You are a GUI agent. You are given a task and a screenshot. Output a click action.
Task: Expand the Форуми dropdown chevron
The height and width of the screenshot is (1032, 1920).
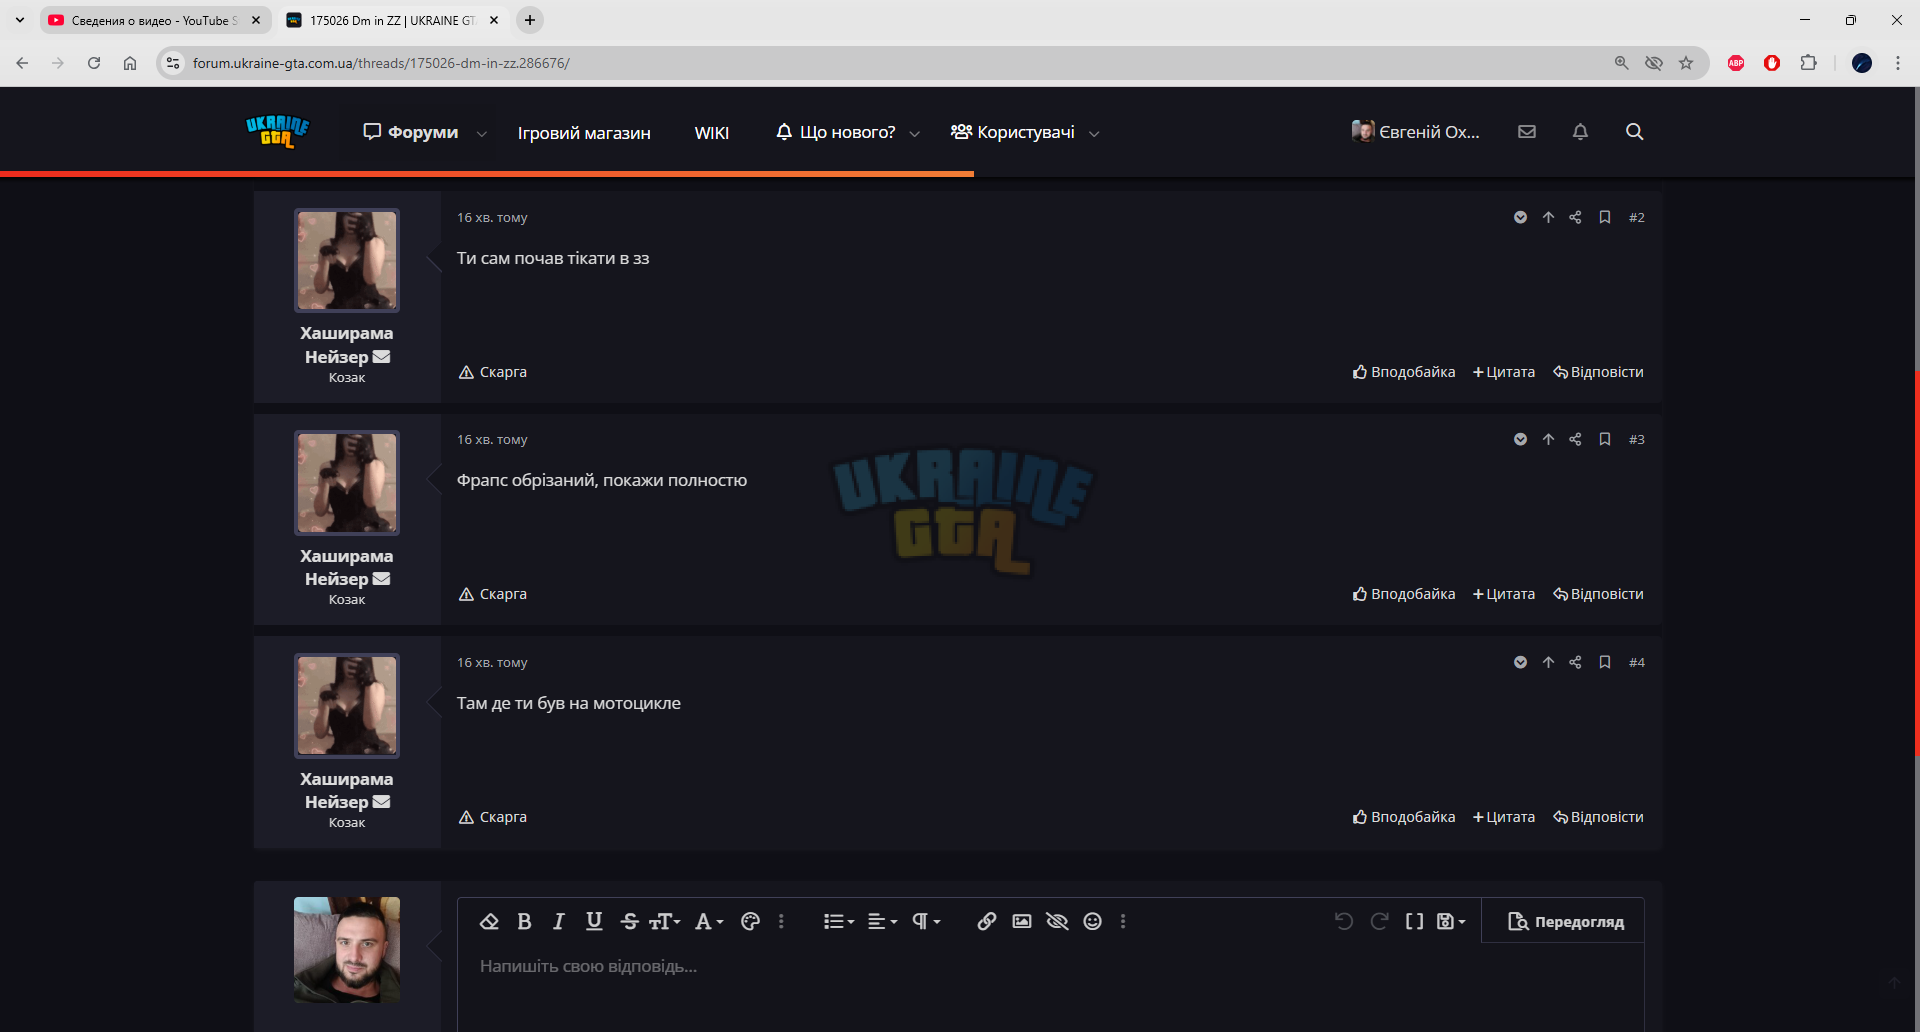(482, 133)
